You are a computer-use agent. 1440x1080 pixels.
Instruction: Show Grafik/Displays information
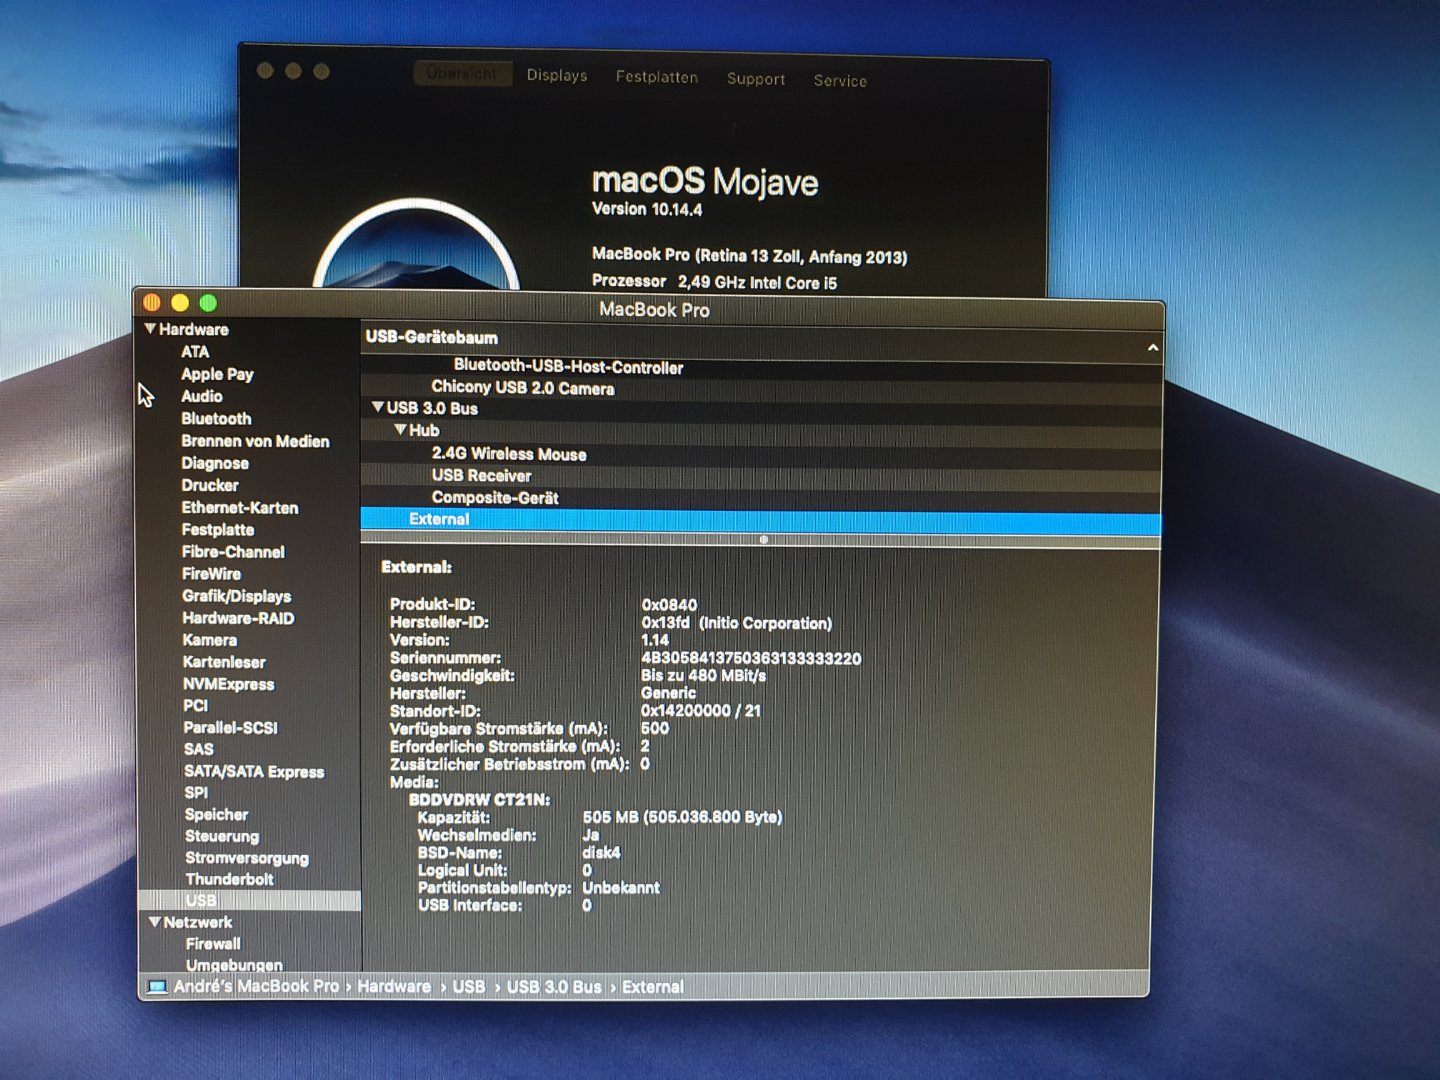point(237,596)
